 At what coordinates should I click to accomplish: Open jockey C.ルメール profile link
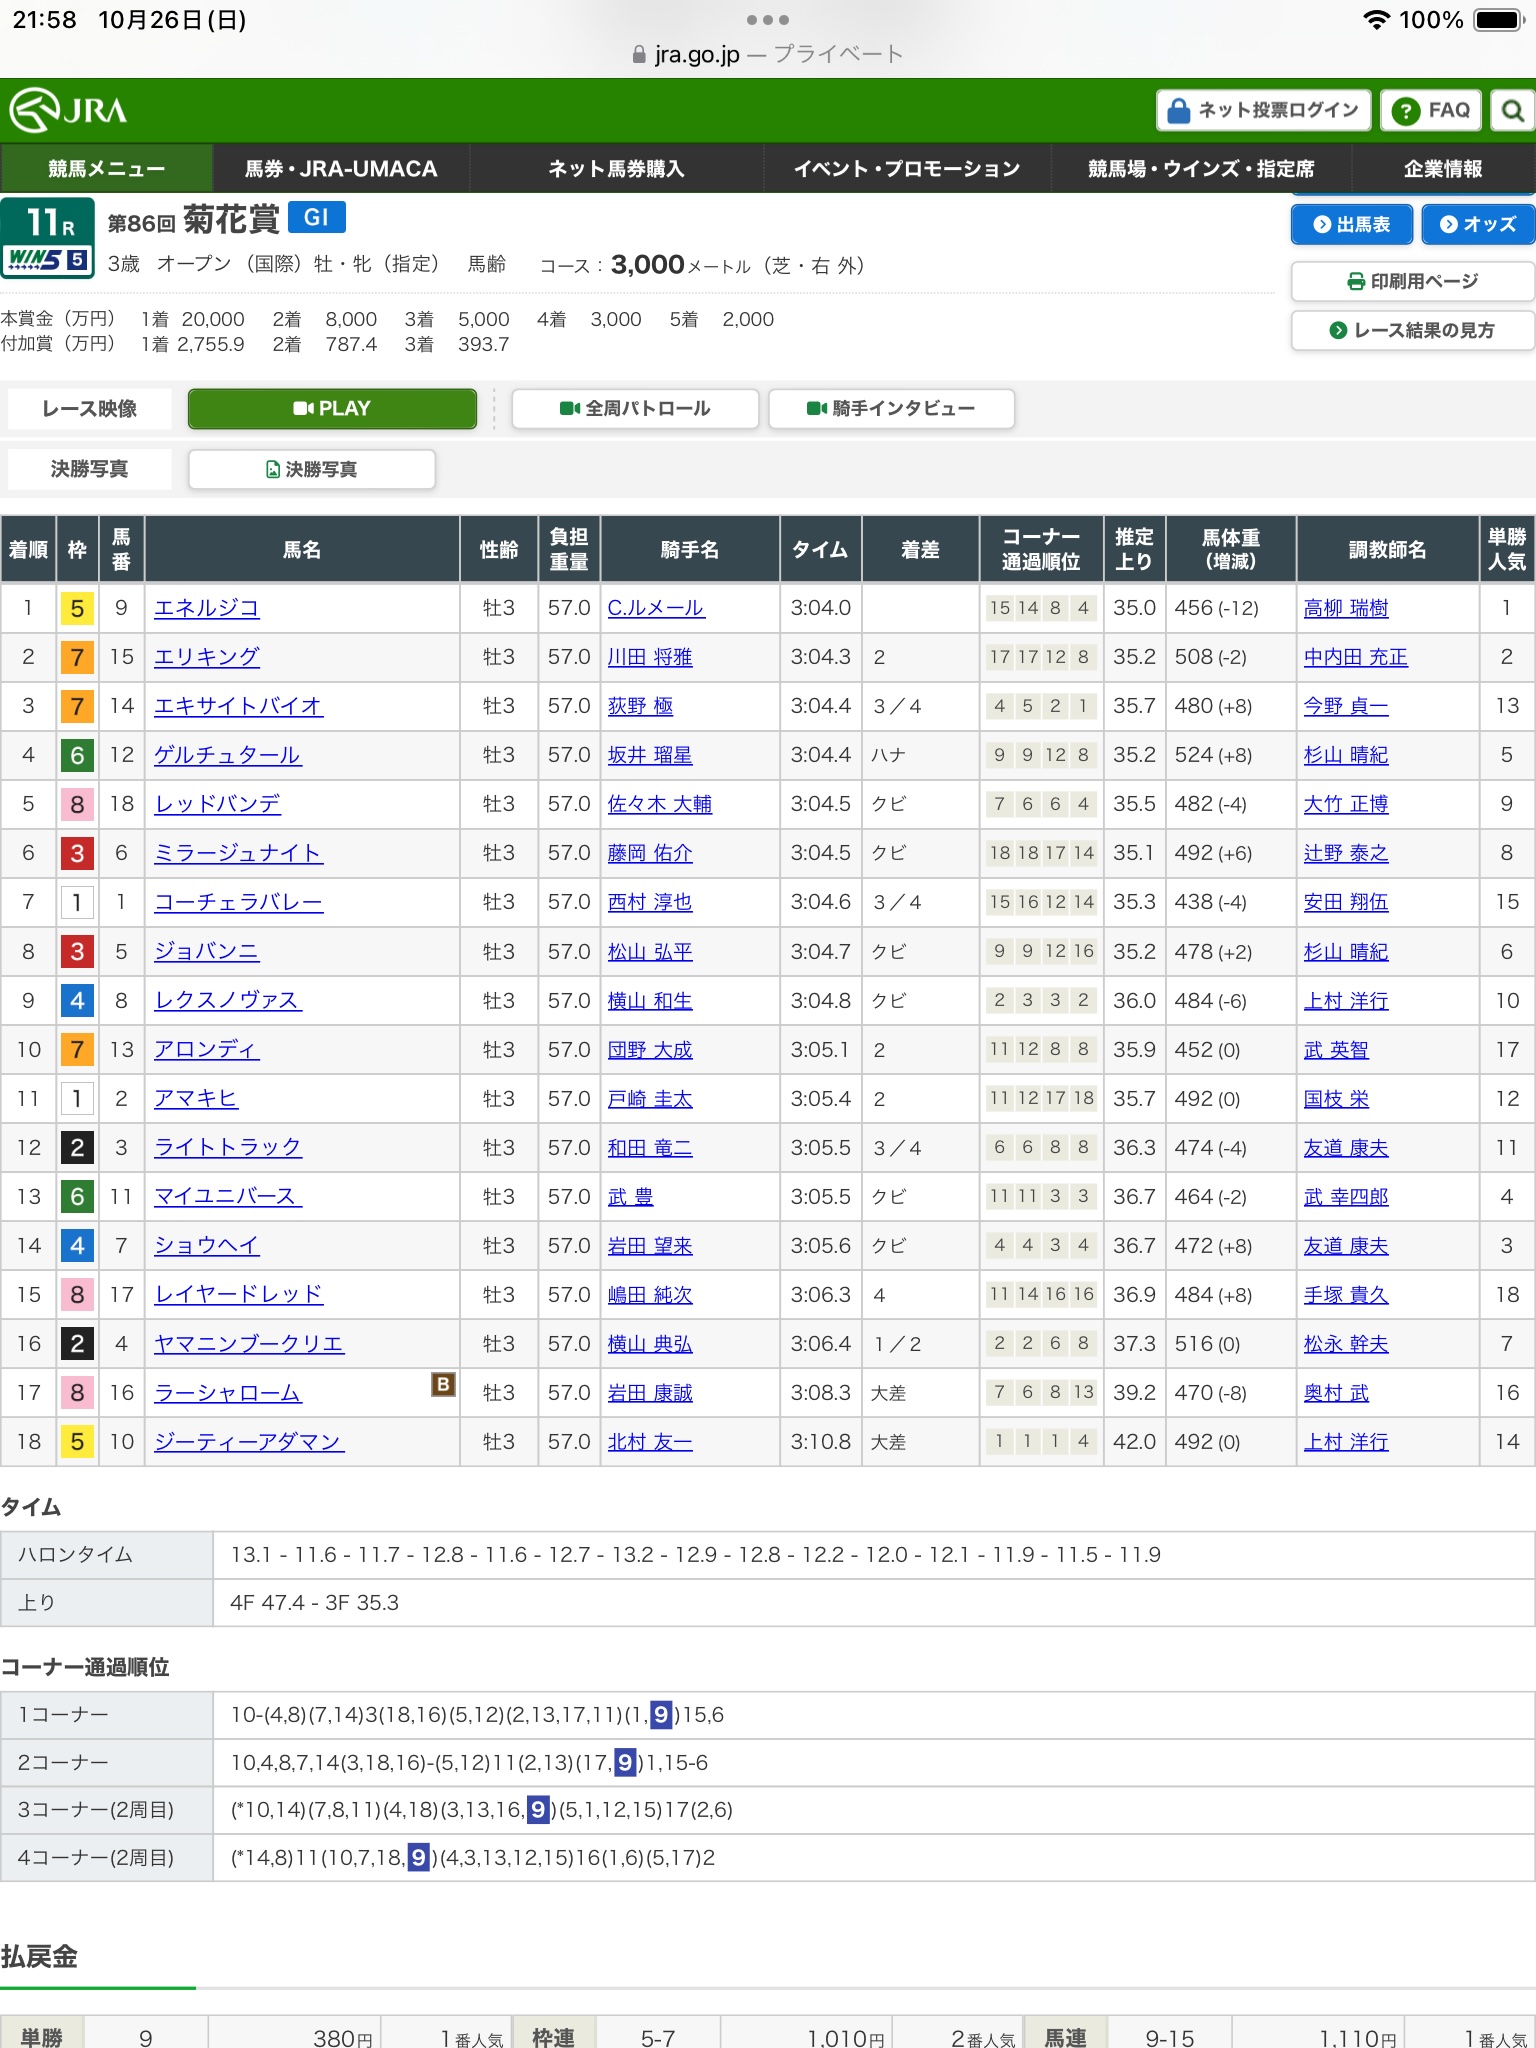tap(655, 608)
